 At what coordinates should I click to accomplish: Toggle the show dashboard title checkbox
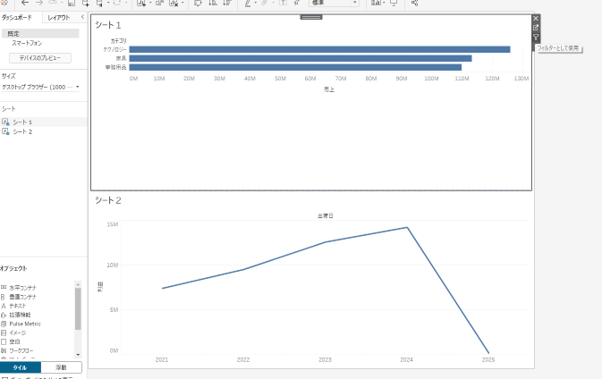pyautogui.click(x=5, y=378)
